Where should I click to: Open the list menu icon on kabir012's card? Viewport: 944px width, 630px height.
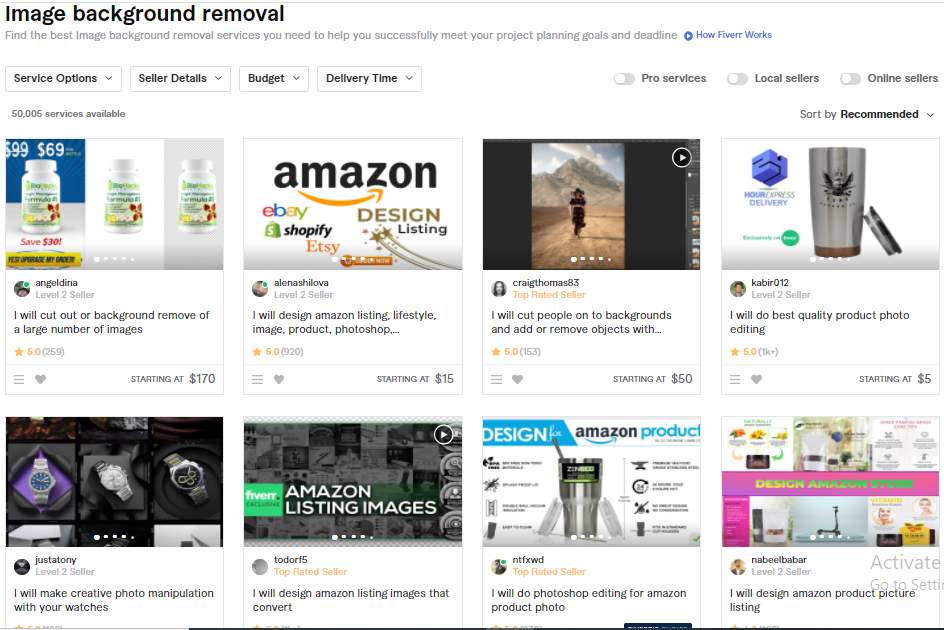735,379
